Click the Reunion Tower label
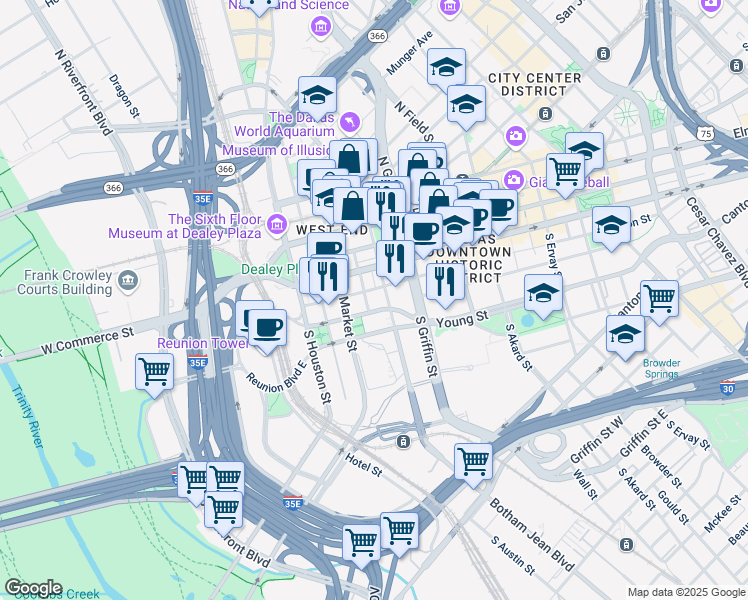Screen dimensions: 748x600 pyautogui.click(x=204, y=343)
